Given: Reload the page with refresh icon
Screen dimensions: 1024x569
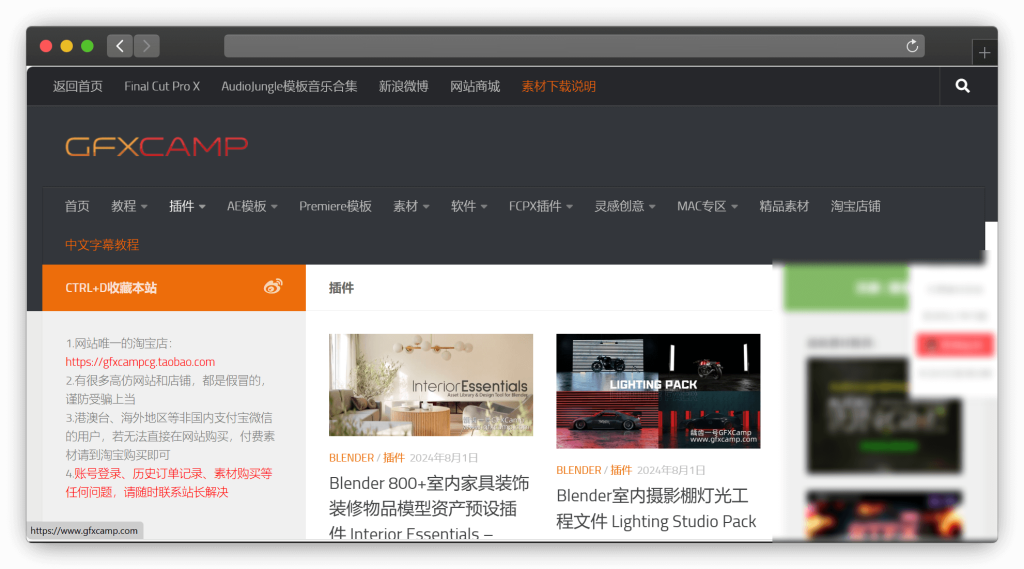Looking at the screenshot, I should click(x=912, y=46).
